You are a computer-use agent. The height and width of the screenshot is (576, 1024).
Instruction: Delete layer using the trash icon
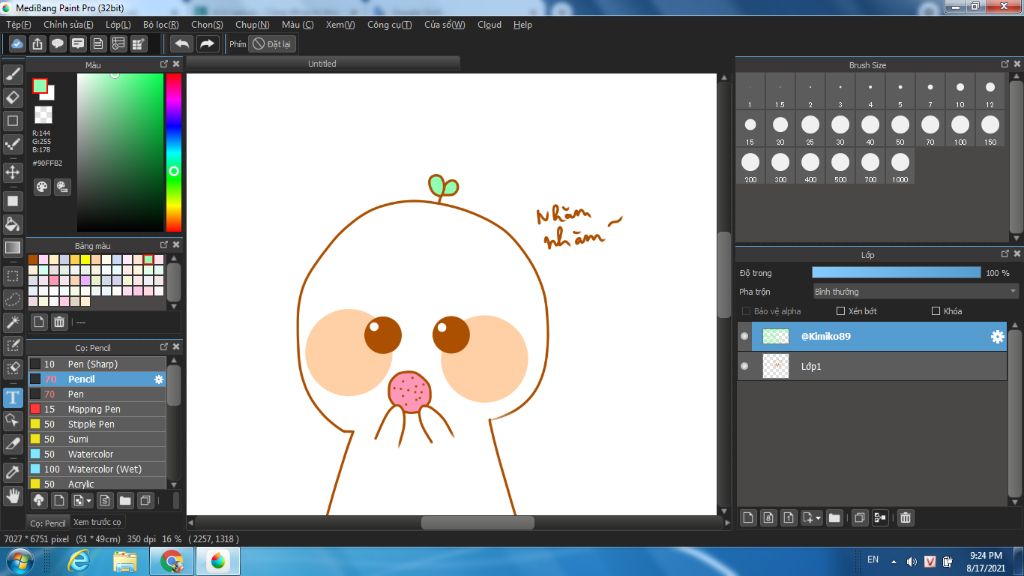pyautogui.click(x=905, y=518)
